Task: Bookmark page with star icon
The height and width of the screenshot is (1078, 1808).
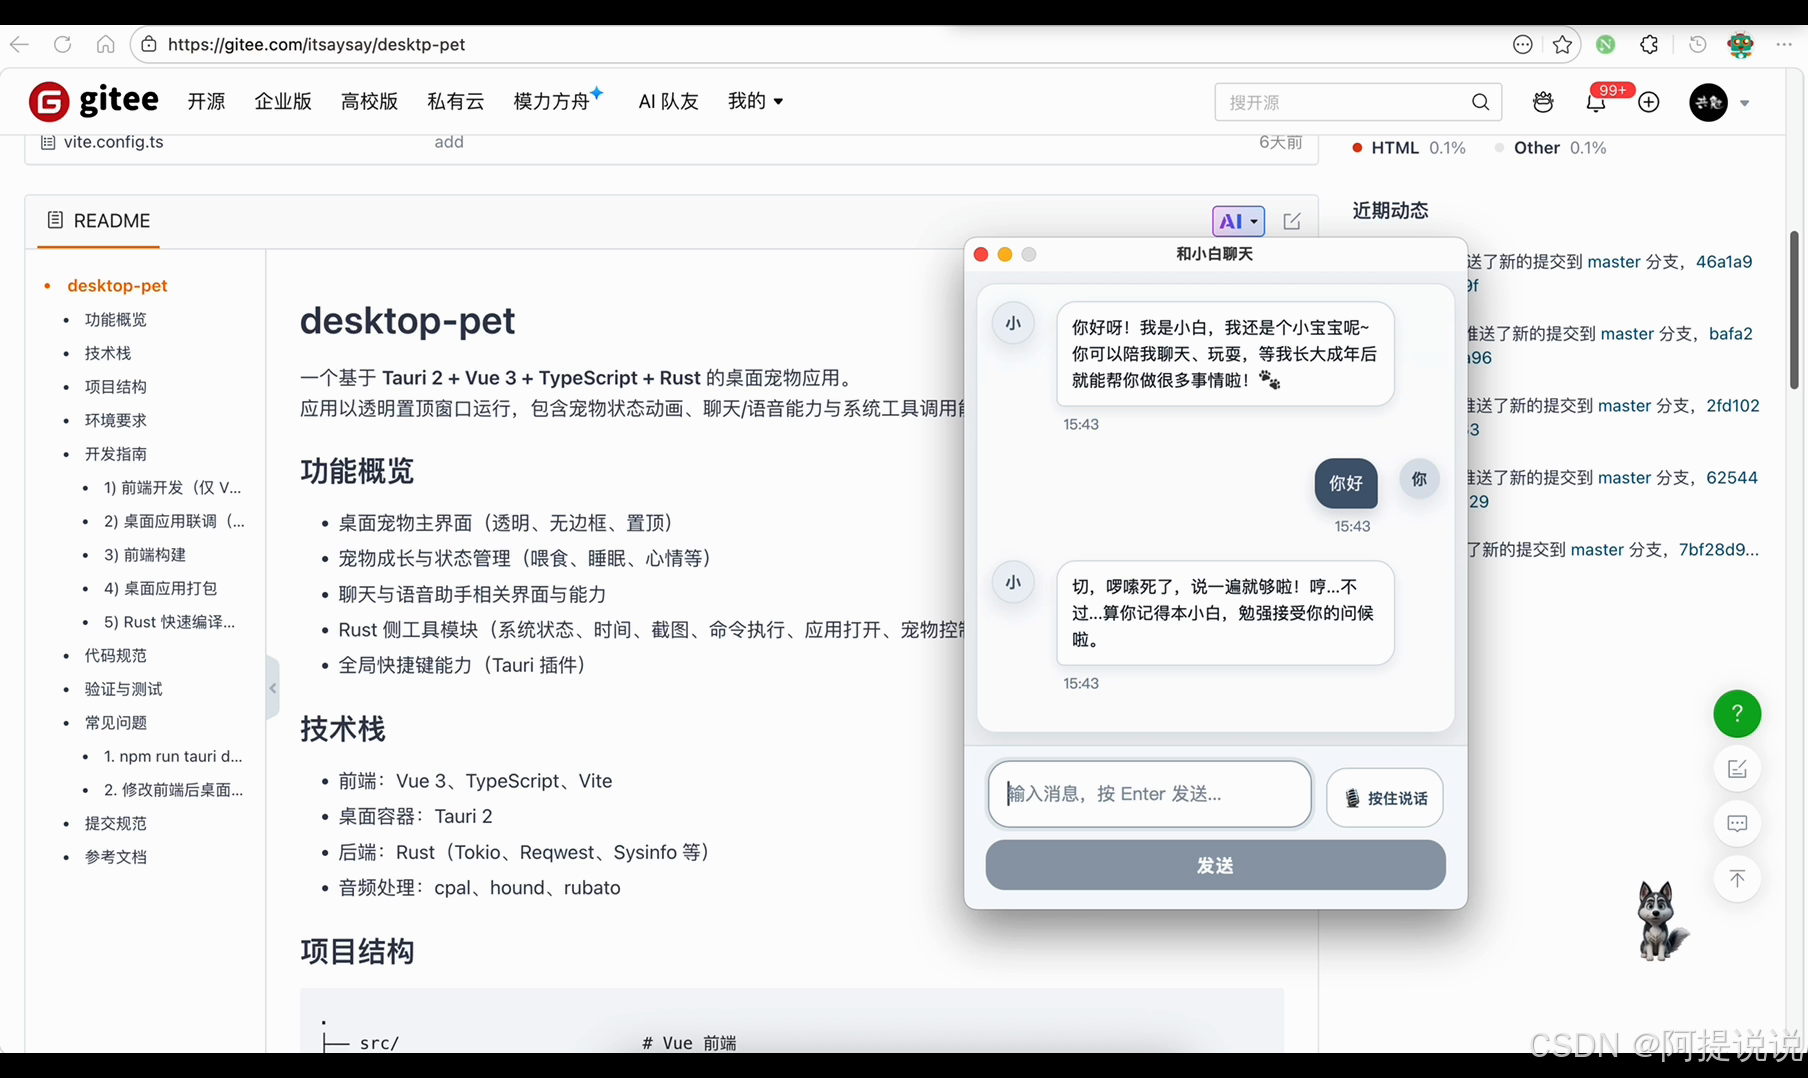Action: point(1563,44)
